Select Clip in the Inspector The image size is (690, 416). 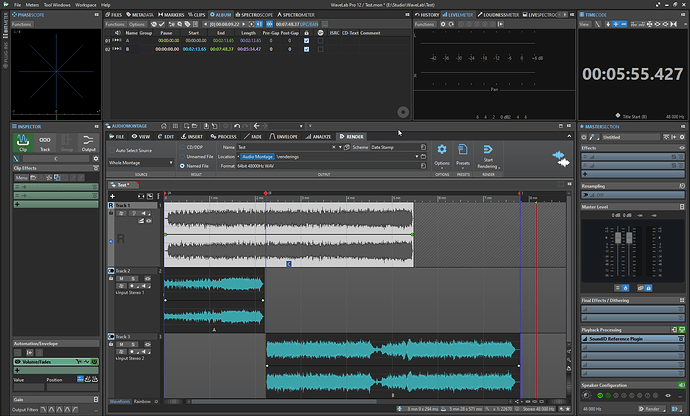23,143
